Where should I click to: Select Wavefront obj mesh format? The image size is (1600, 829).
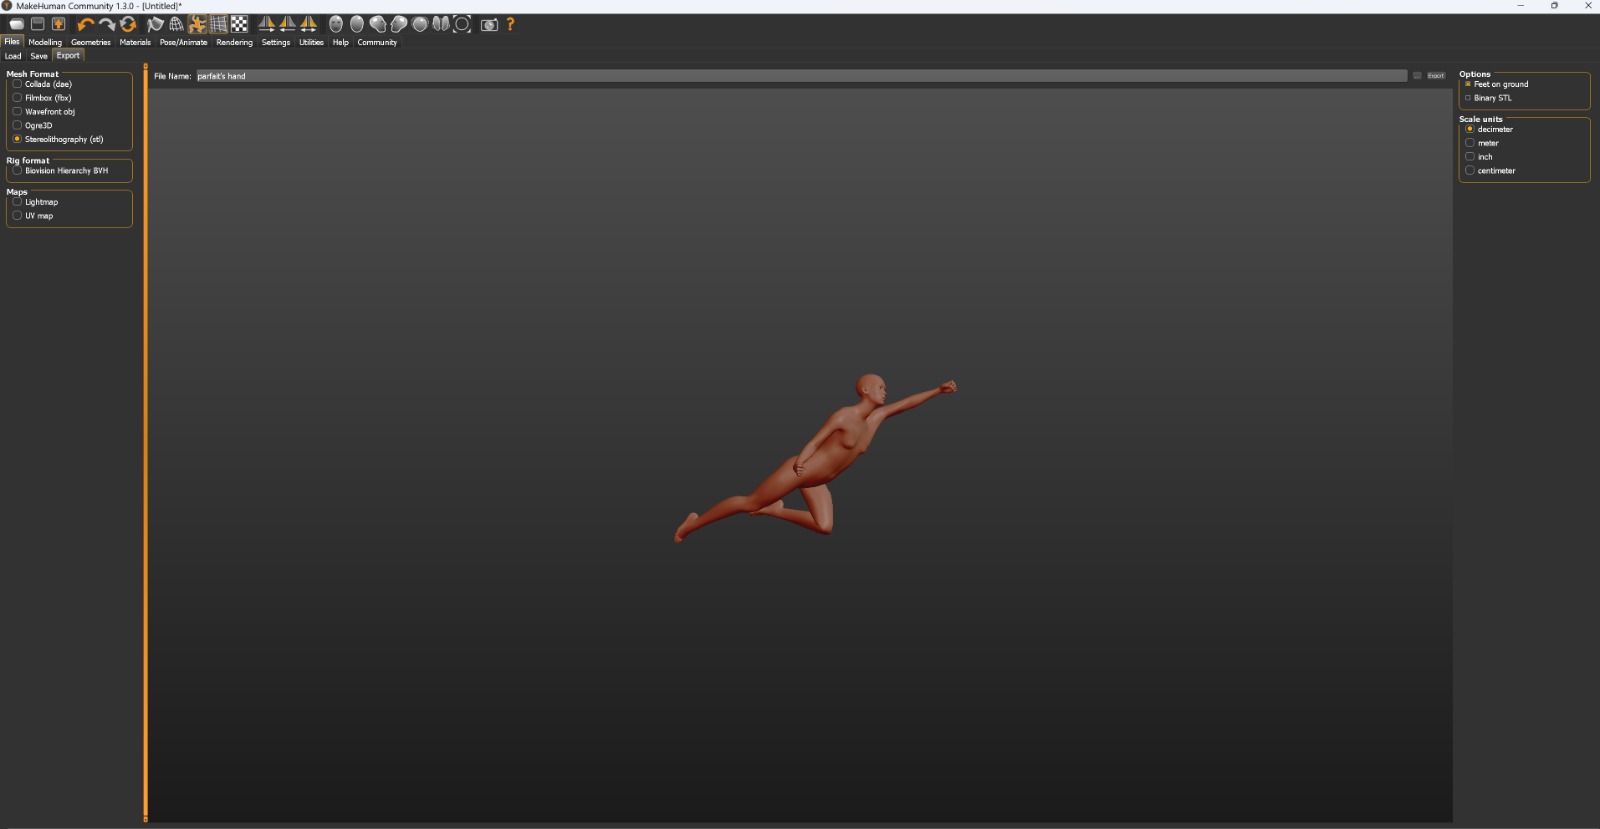coord(17,112)
